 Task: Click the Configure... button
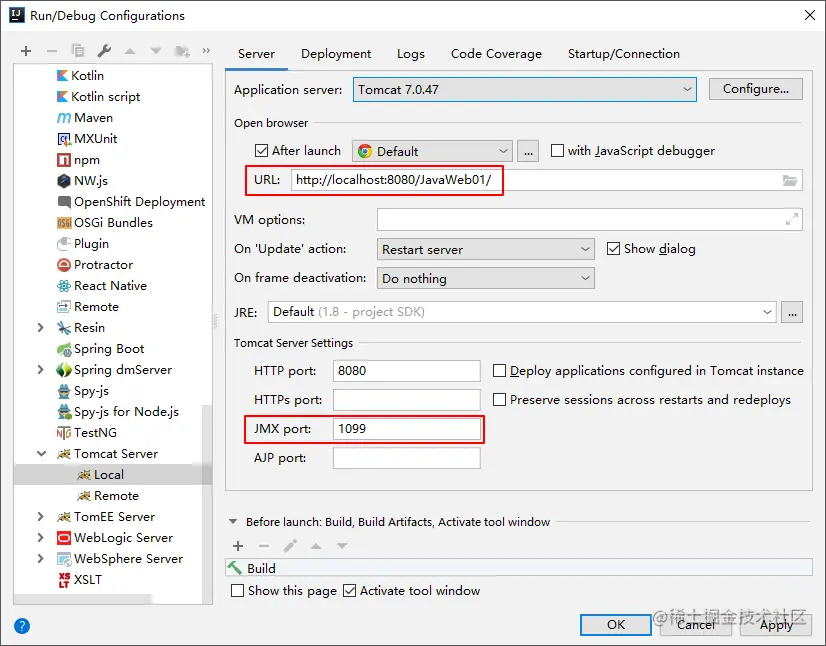pos(755,89)
